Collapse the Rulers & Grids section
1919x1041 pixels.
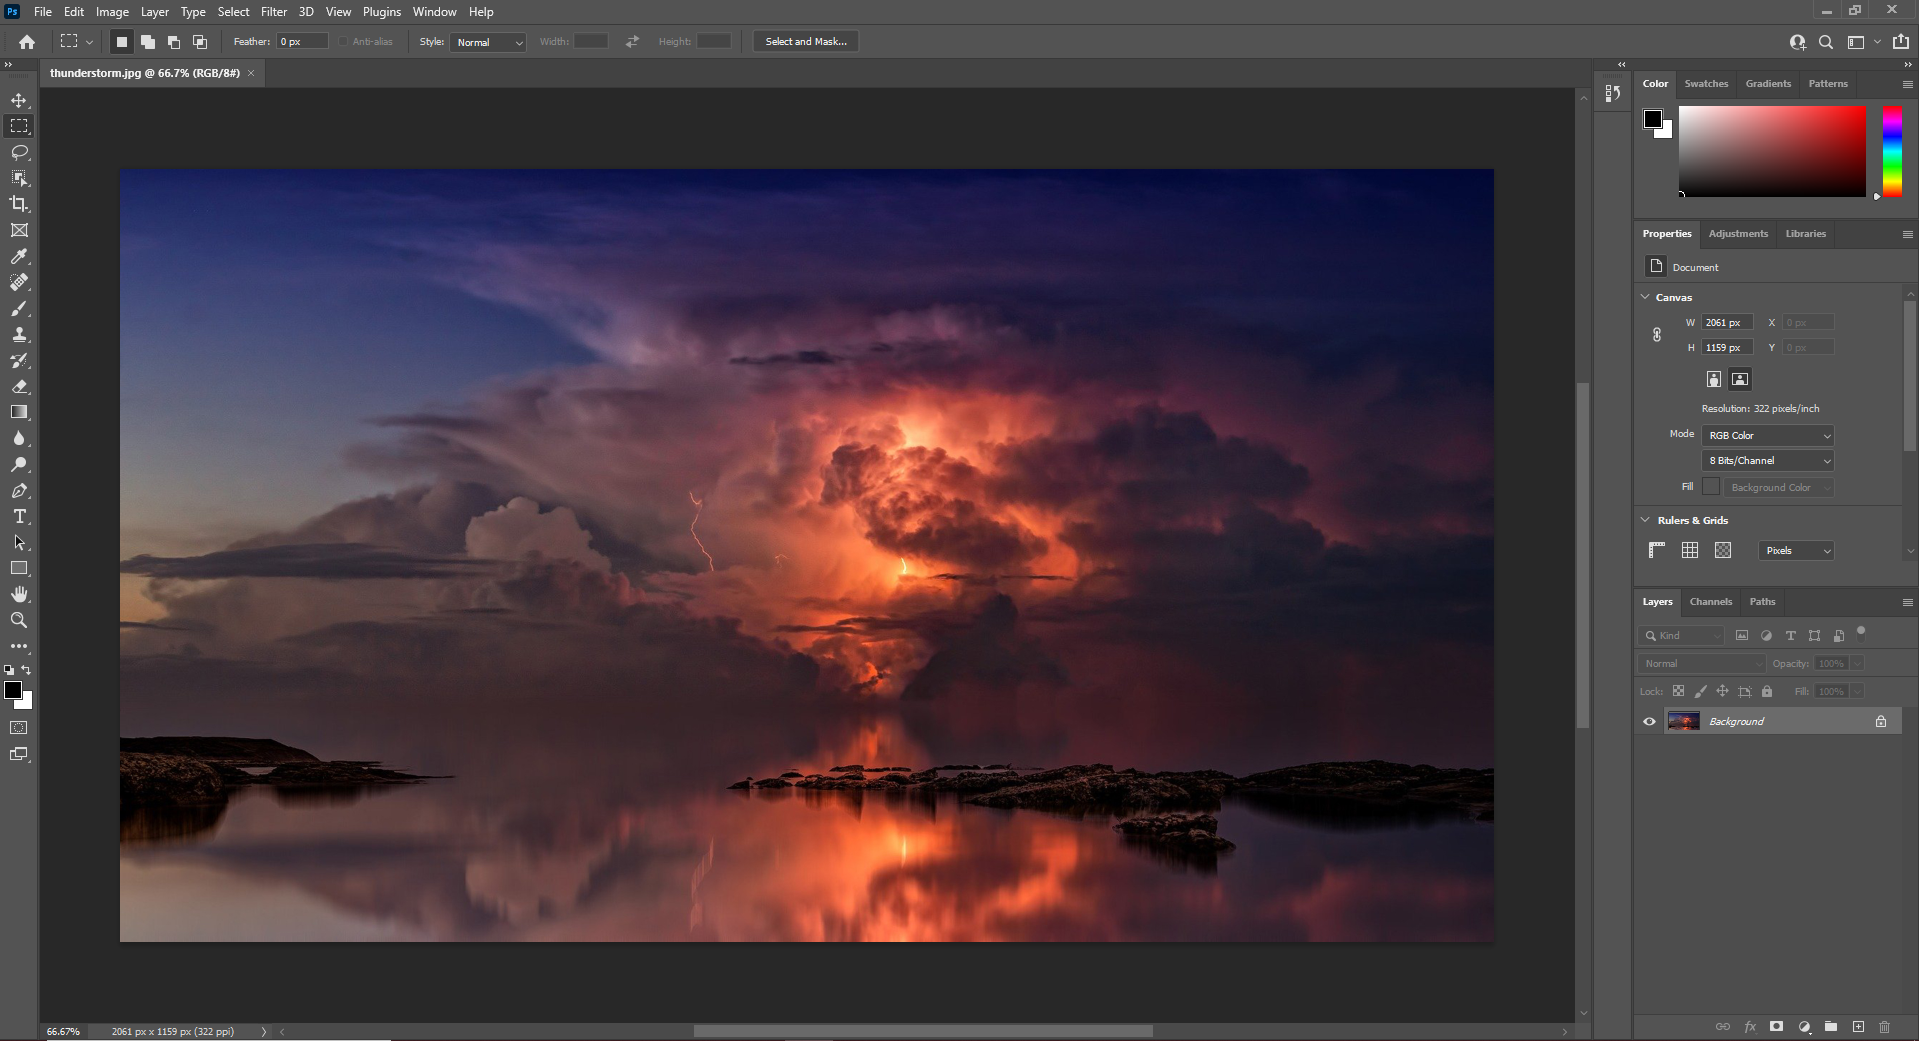pos(1646,520)
